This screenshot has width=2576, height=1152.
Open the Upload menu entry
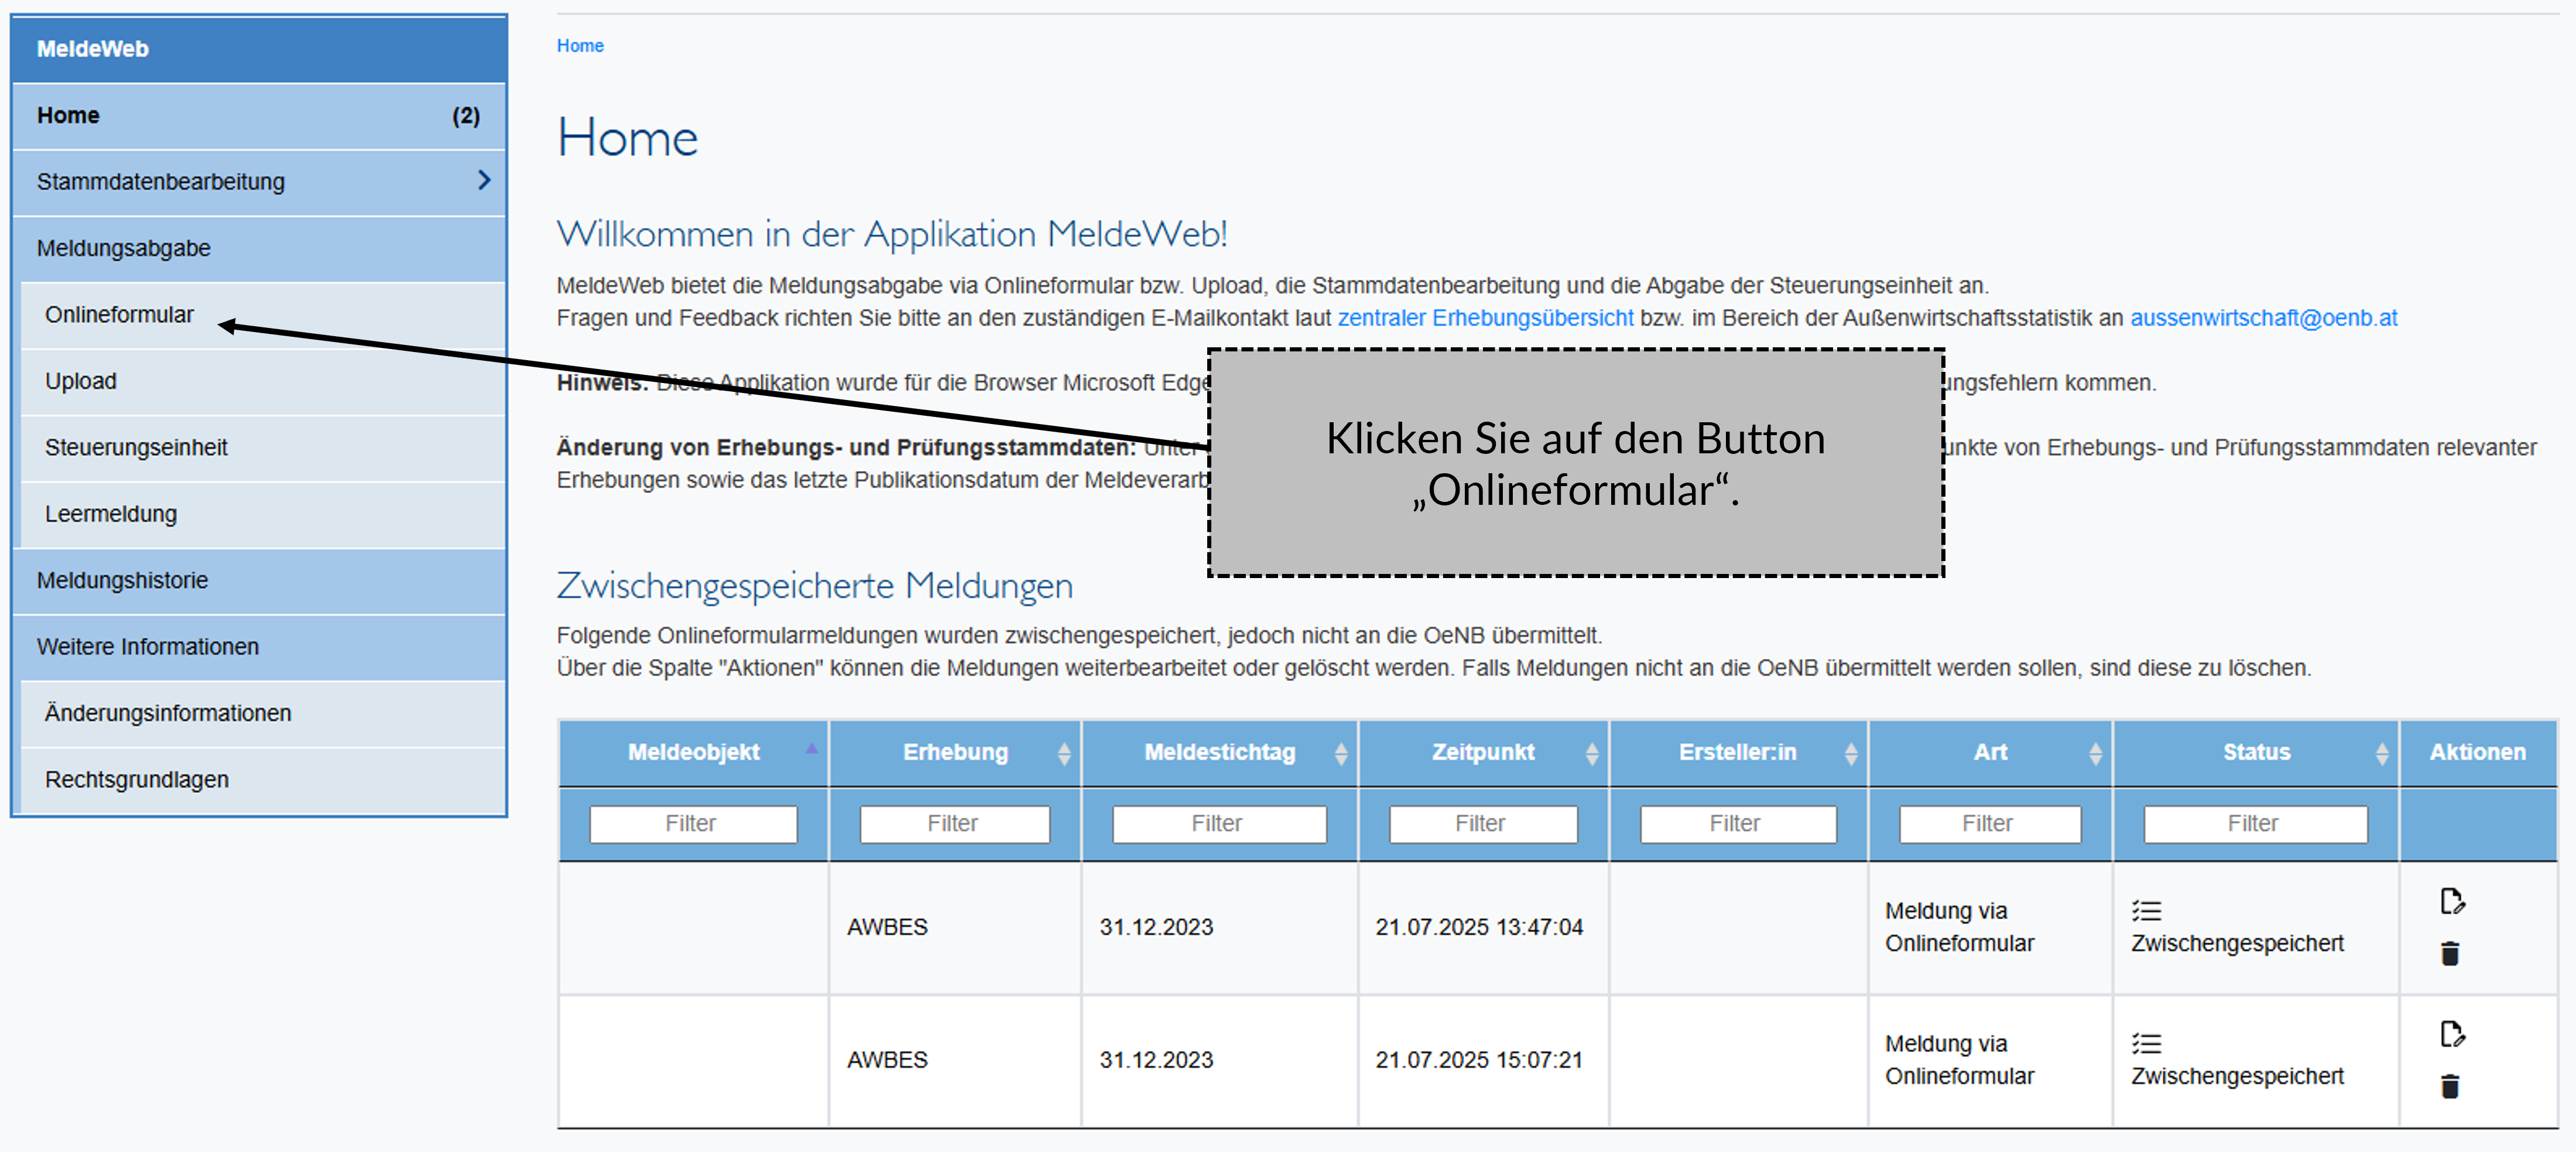click(81, 381)
